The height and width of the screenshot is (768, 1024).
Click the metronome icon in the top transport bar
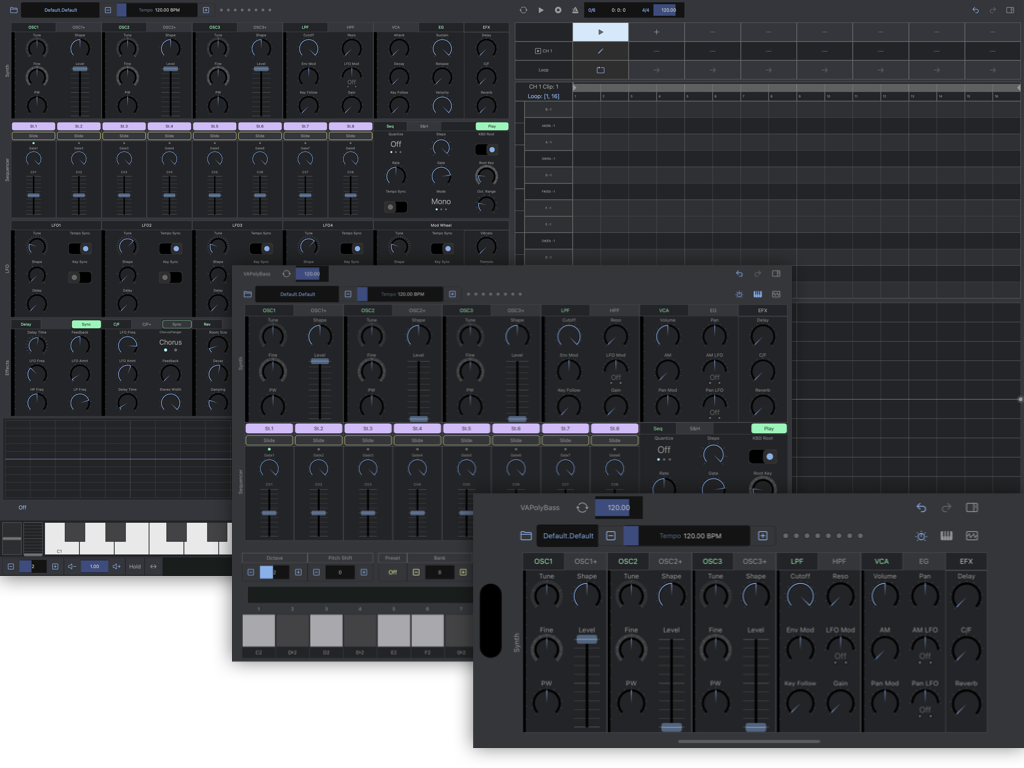pyautogui.click(x=574, y=10)
